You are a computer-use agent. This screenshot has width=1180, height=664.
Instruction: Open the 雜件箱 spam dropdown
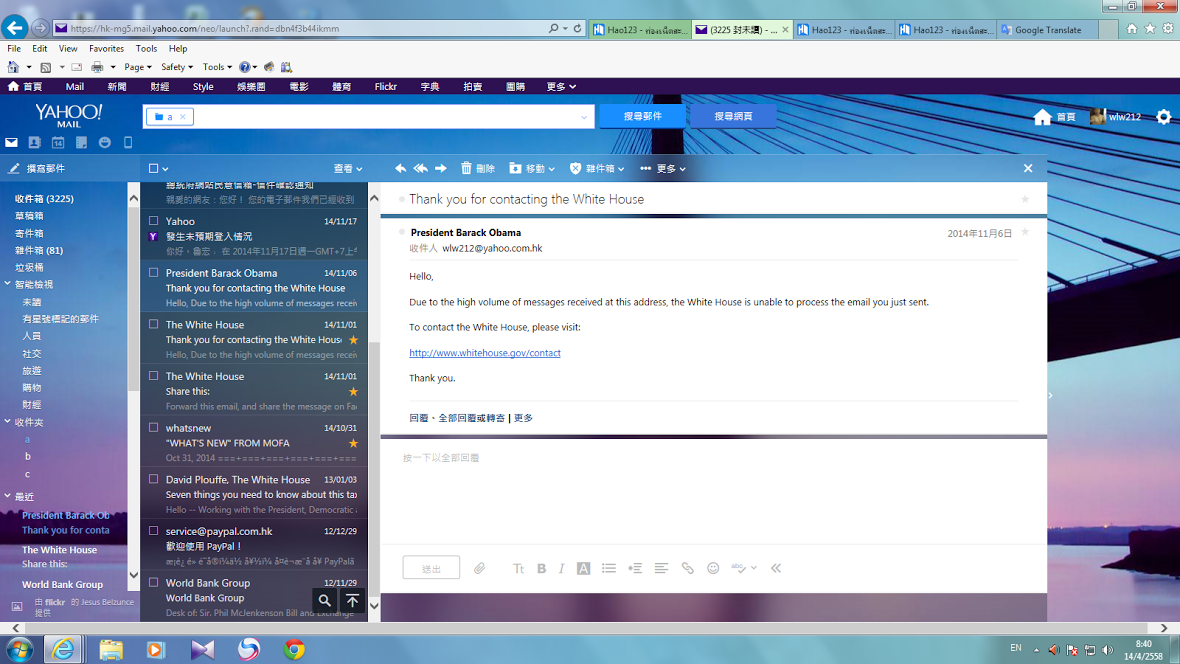click(x=597, y=169)
